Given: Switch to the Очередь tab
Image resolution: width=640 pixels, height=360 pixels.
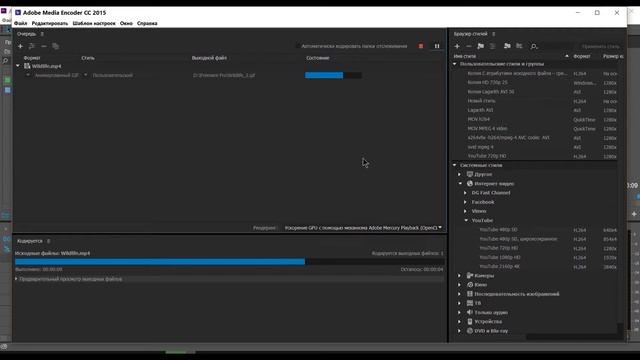Looking at the screenshot, I should (27, 34).
